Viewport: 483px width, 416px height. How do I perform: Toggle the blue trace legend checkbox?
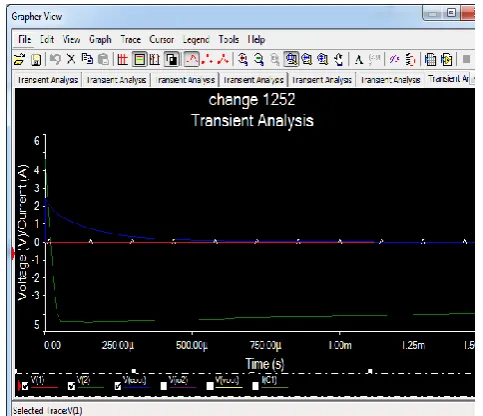point(118,386)
